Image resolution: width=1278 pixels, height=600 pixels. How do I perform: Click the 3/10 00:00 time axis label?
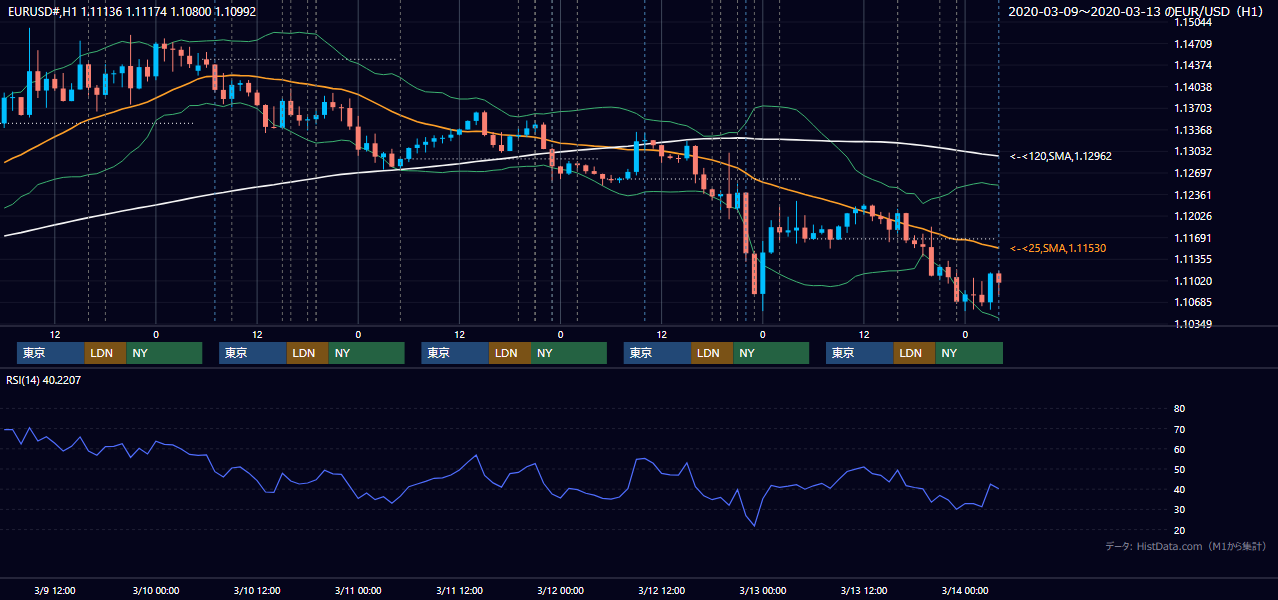coord(156,590)
